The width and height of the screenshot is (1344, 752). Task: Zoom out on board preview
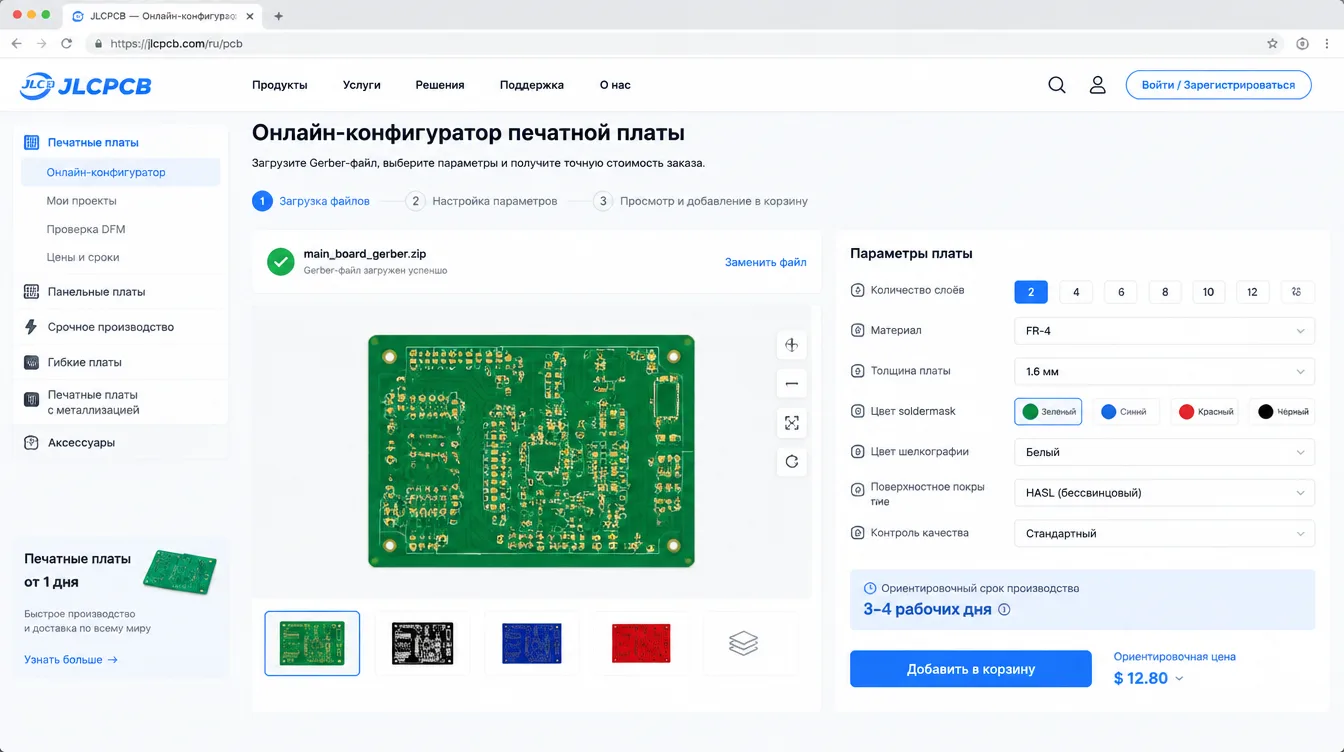792,384
